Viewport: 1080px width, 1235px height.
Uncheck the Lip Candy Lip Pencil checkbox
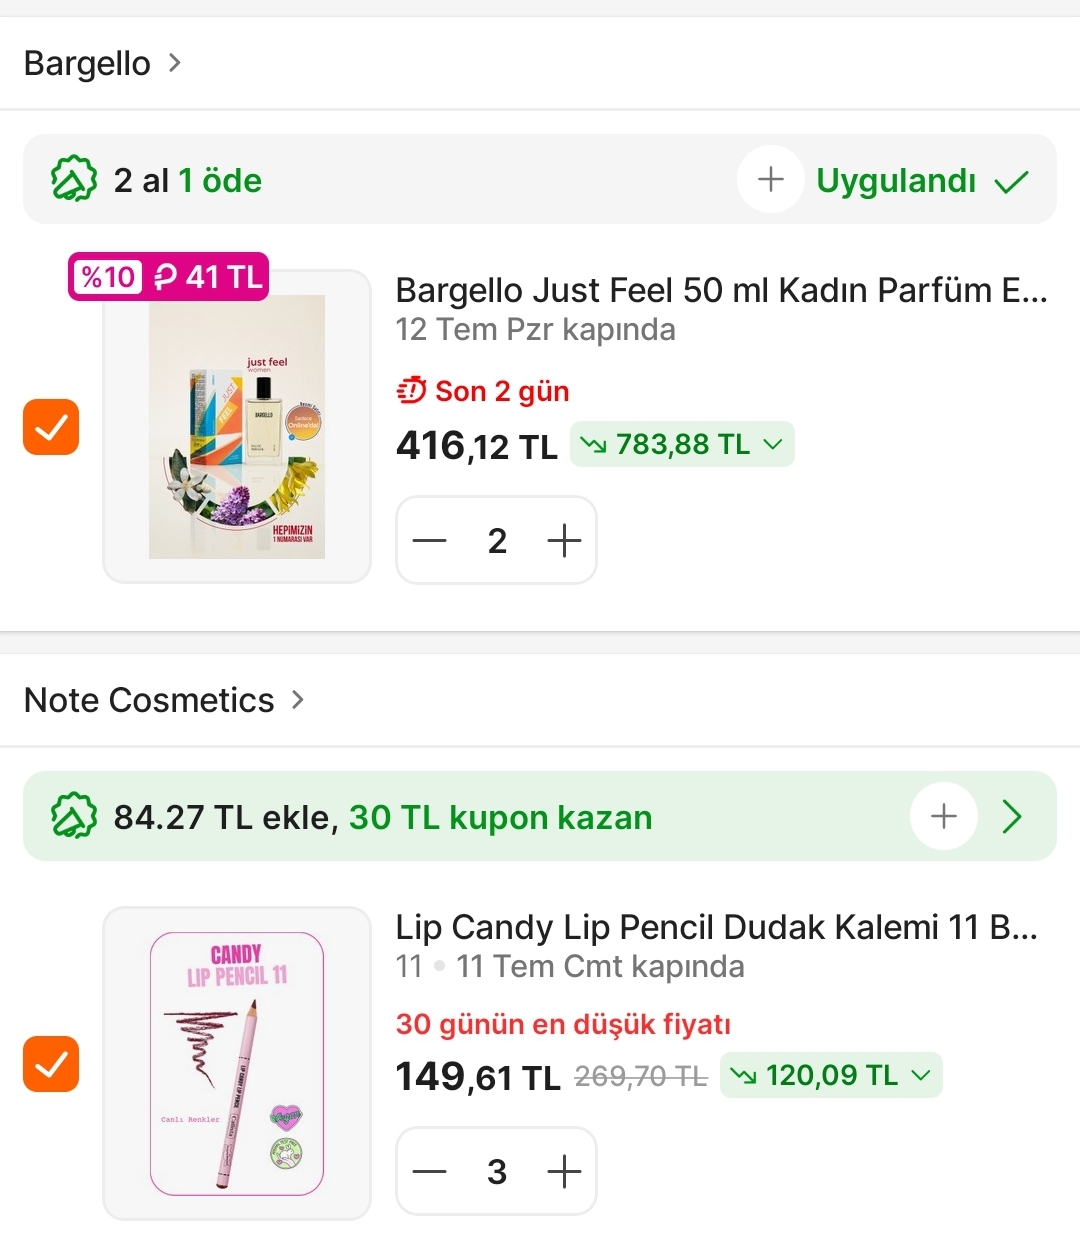(51, 1064)
